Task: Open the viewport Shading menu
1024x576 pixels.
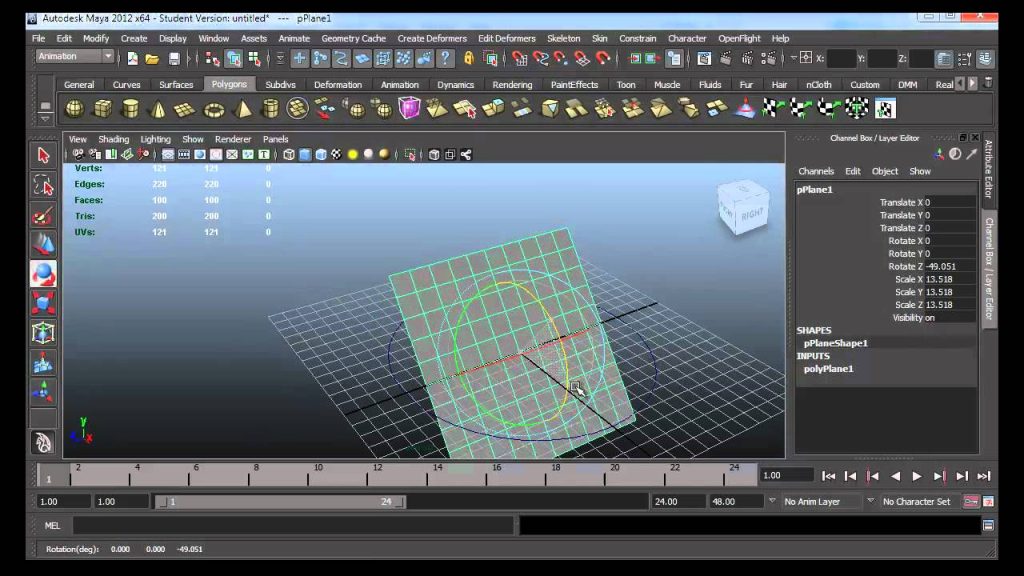Action: pyautogui.click(x=114, y=139)
